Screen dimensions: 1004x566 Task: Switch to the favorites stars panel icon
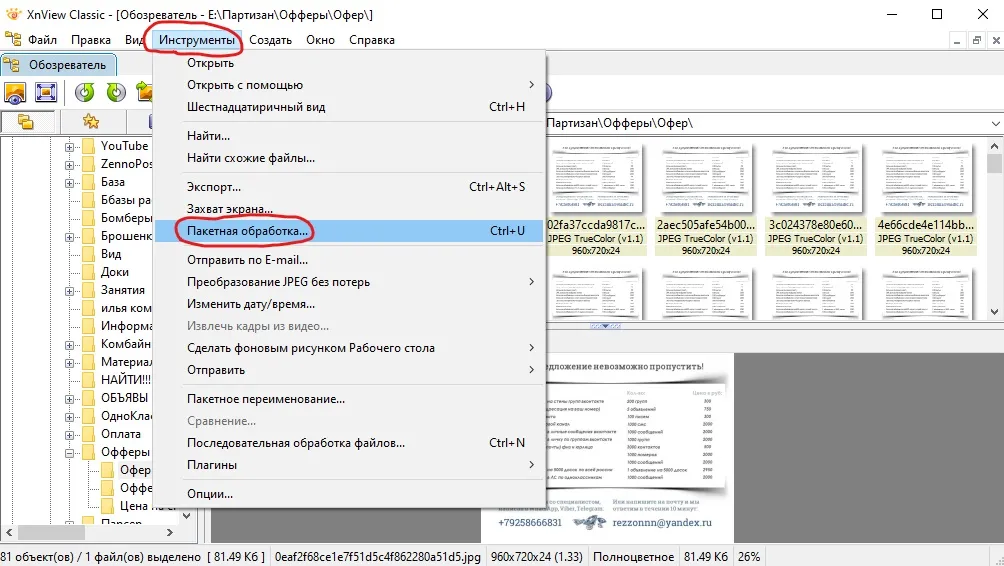[91, 121]
